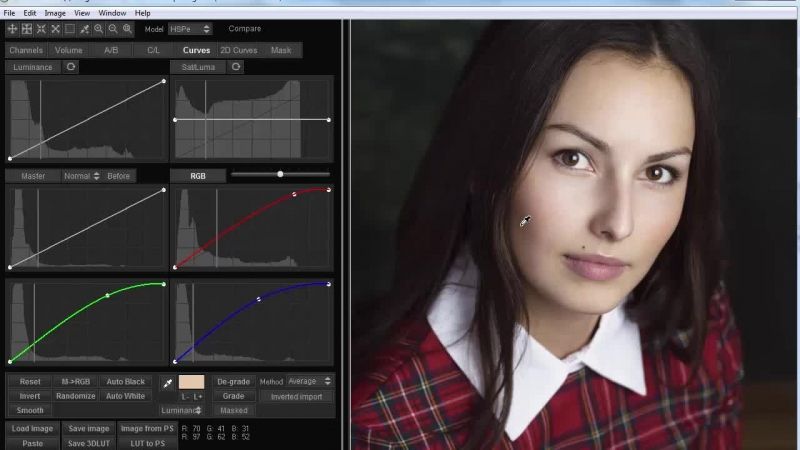Screen dimensions: 800x450
Task: Open the Luminance dropdown below the swatch
Action: (x=181, y=410)
